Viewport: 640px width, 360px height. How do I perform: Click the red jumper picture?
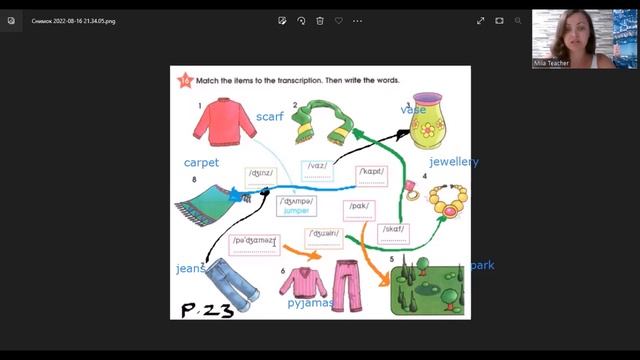(224, 122)
